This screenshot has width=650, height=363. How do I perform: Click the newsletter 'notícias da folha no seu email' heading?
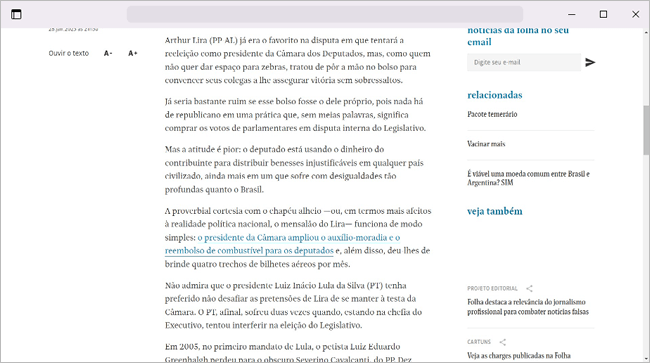click(518, 36)
